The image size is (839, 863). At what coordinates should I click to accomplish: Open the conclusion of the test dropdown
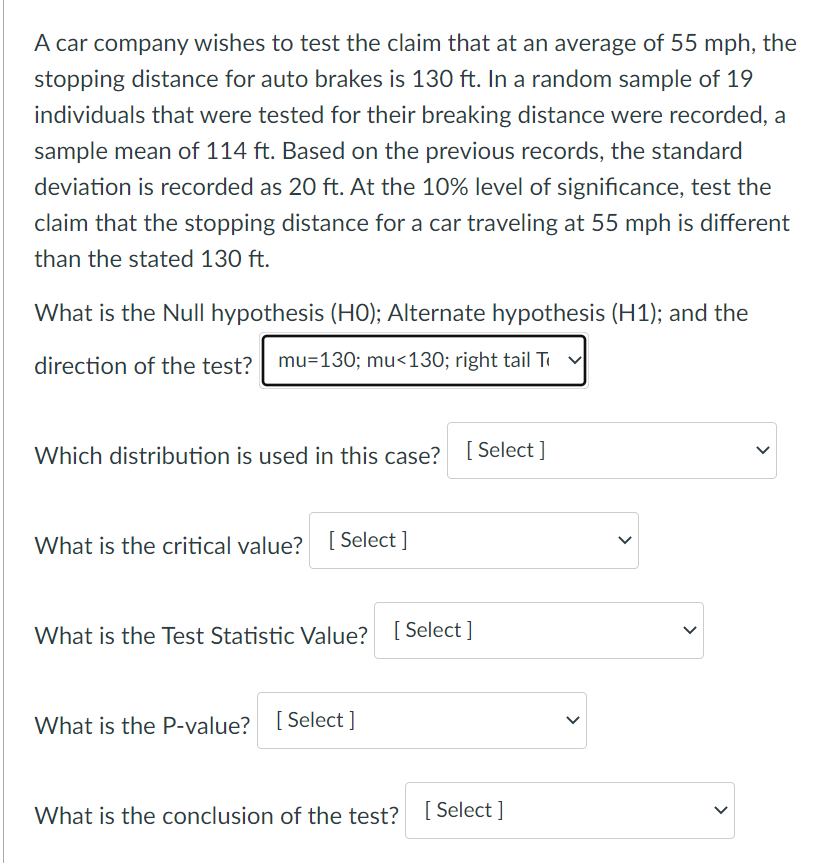pos(569,810)
